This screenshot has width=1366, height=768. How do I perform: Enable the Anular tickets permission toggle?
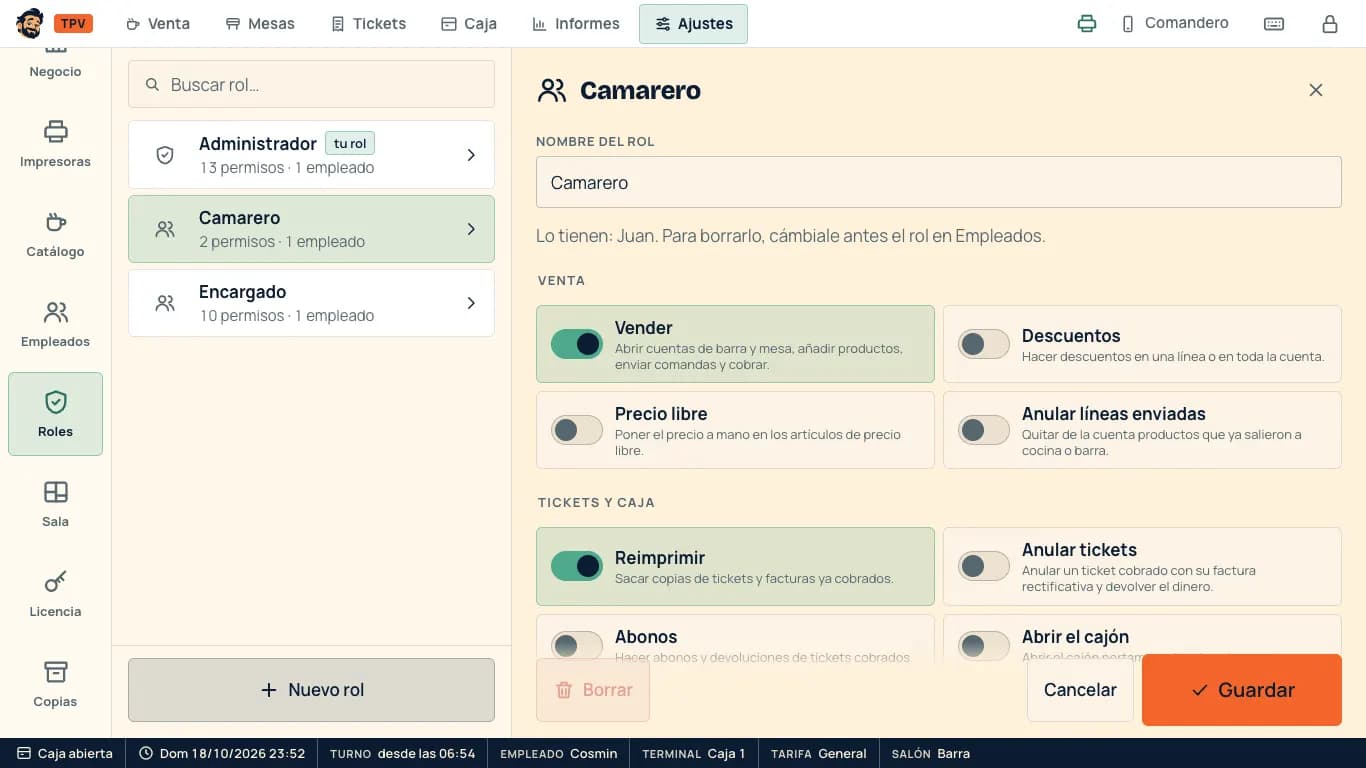tap(984, 566)
